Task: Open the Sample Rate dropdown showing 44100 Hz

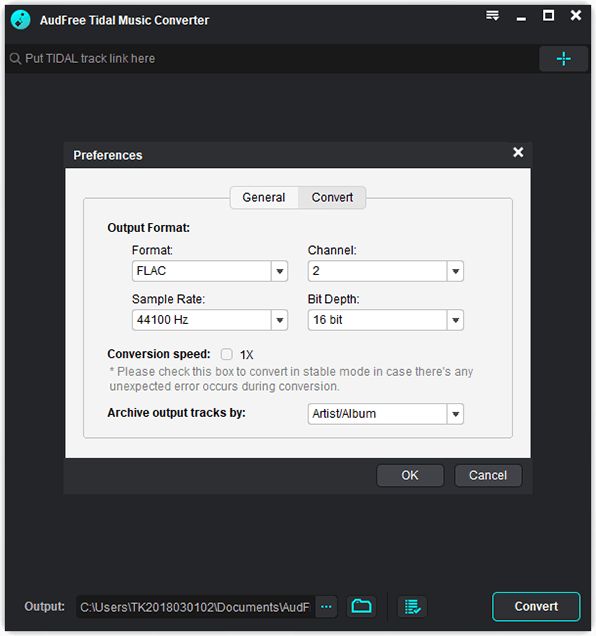Action: click(210, 320)
